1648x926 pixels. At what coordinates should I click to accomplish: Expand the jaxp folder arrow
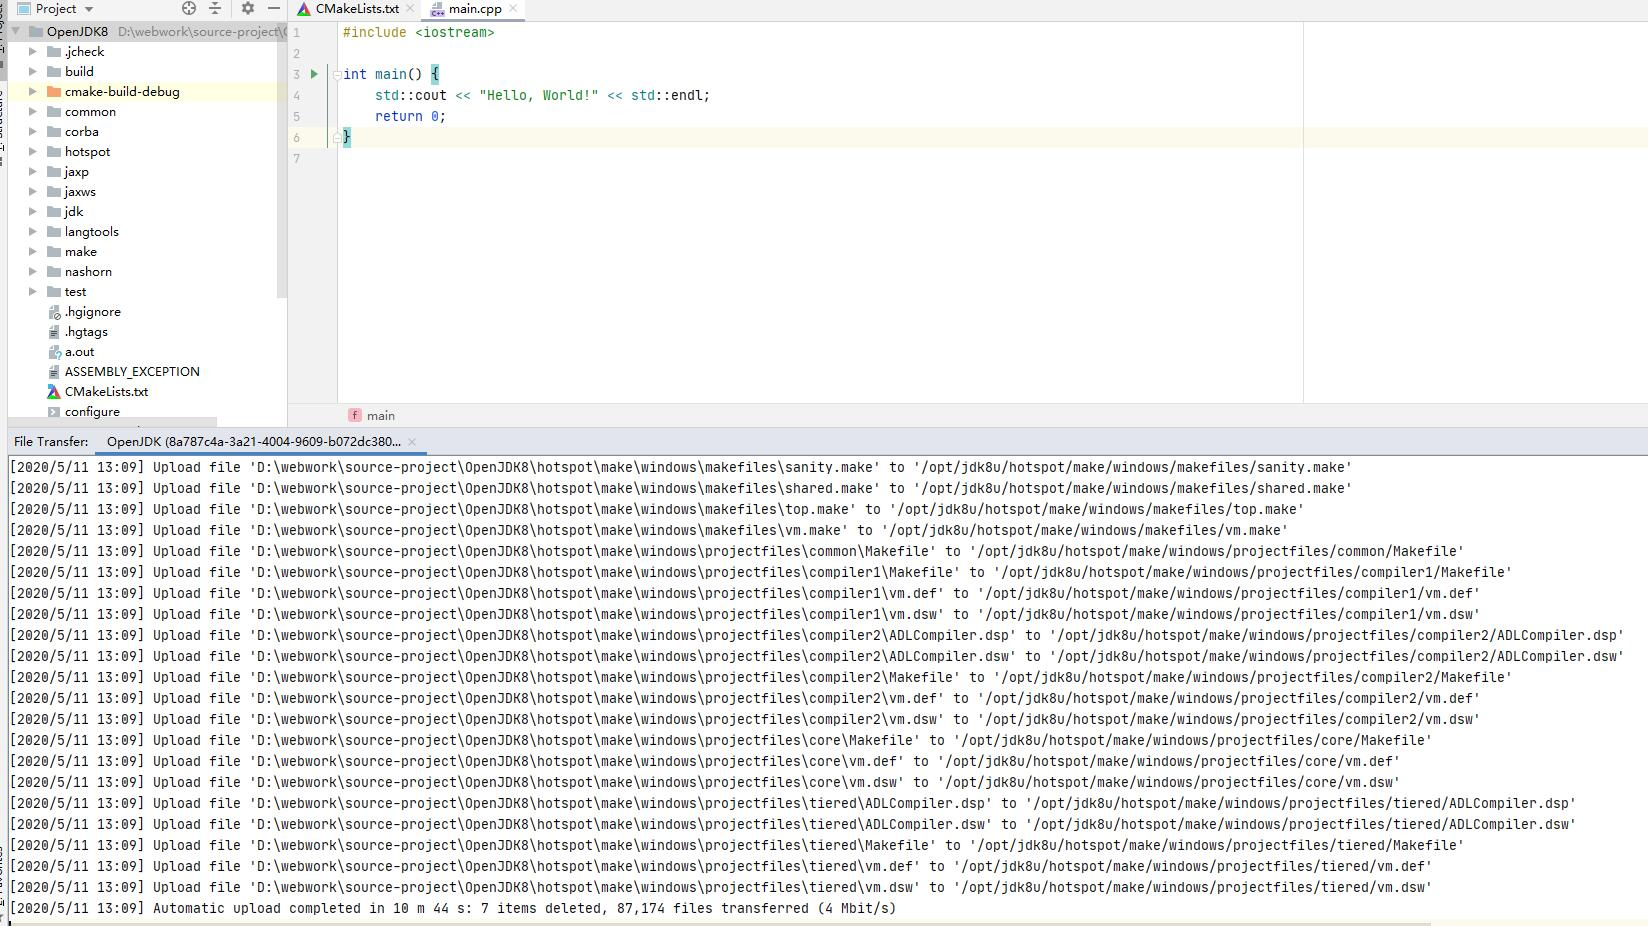point(33,171)
